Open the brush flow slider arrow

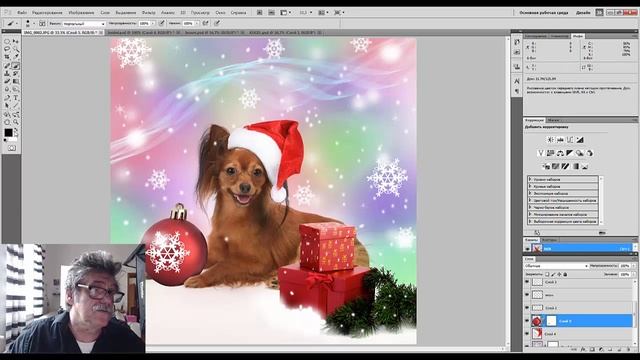(197, 24)
